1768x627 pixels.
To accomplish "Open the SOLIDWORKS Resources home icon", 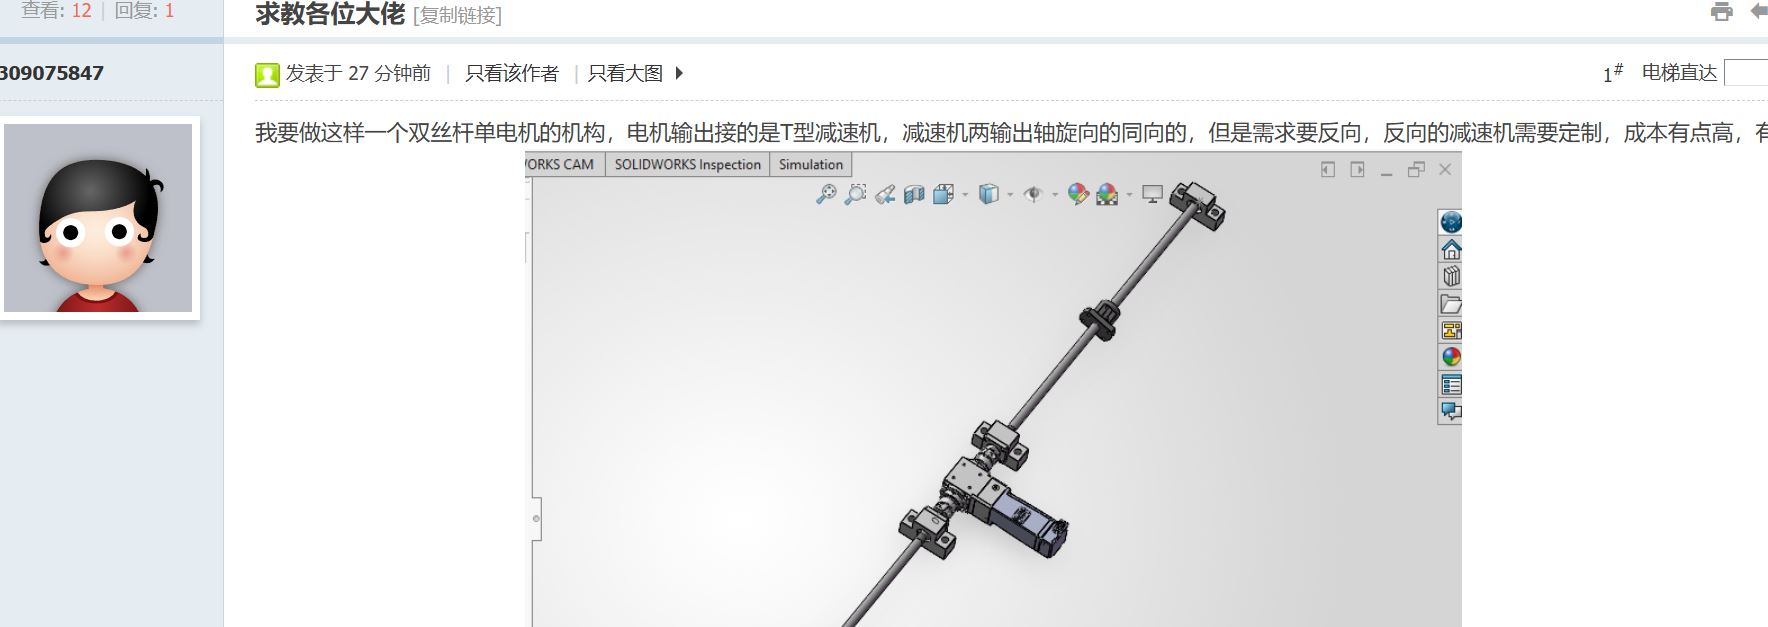I will 1451,249.
